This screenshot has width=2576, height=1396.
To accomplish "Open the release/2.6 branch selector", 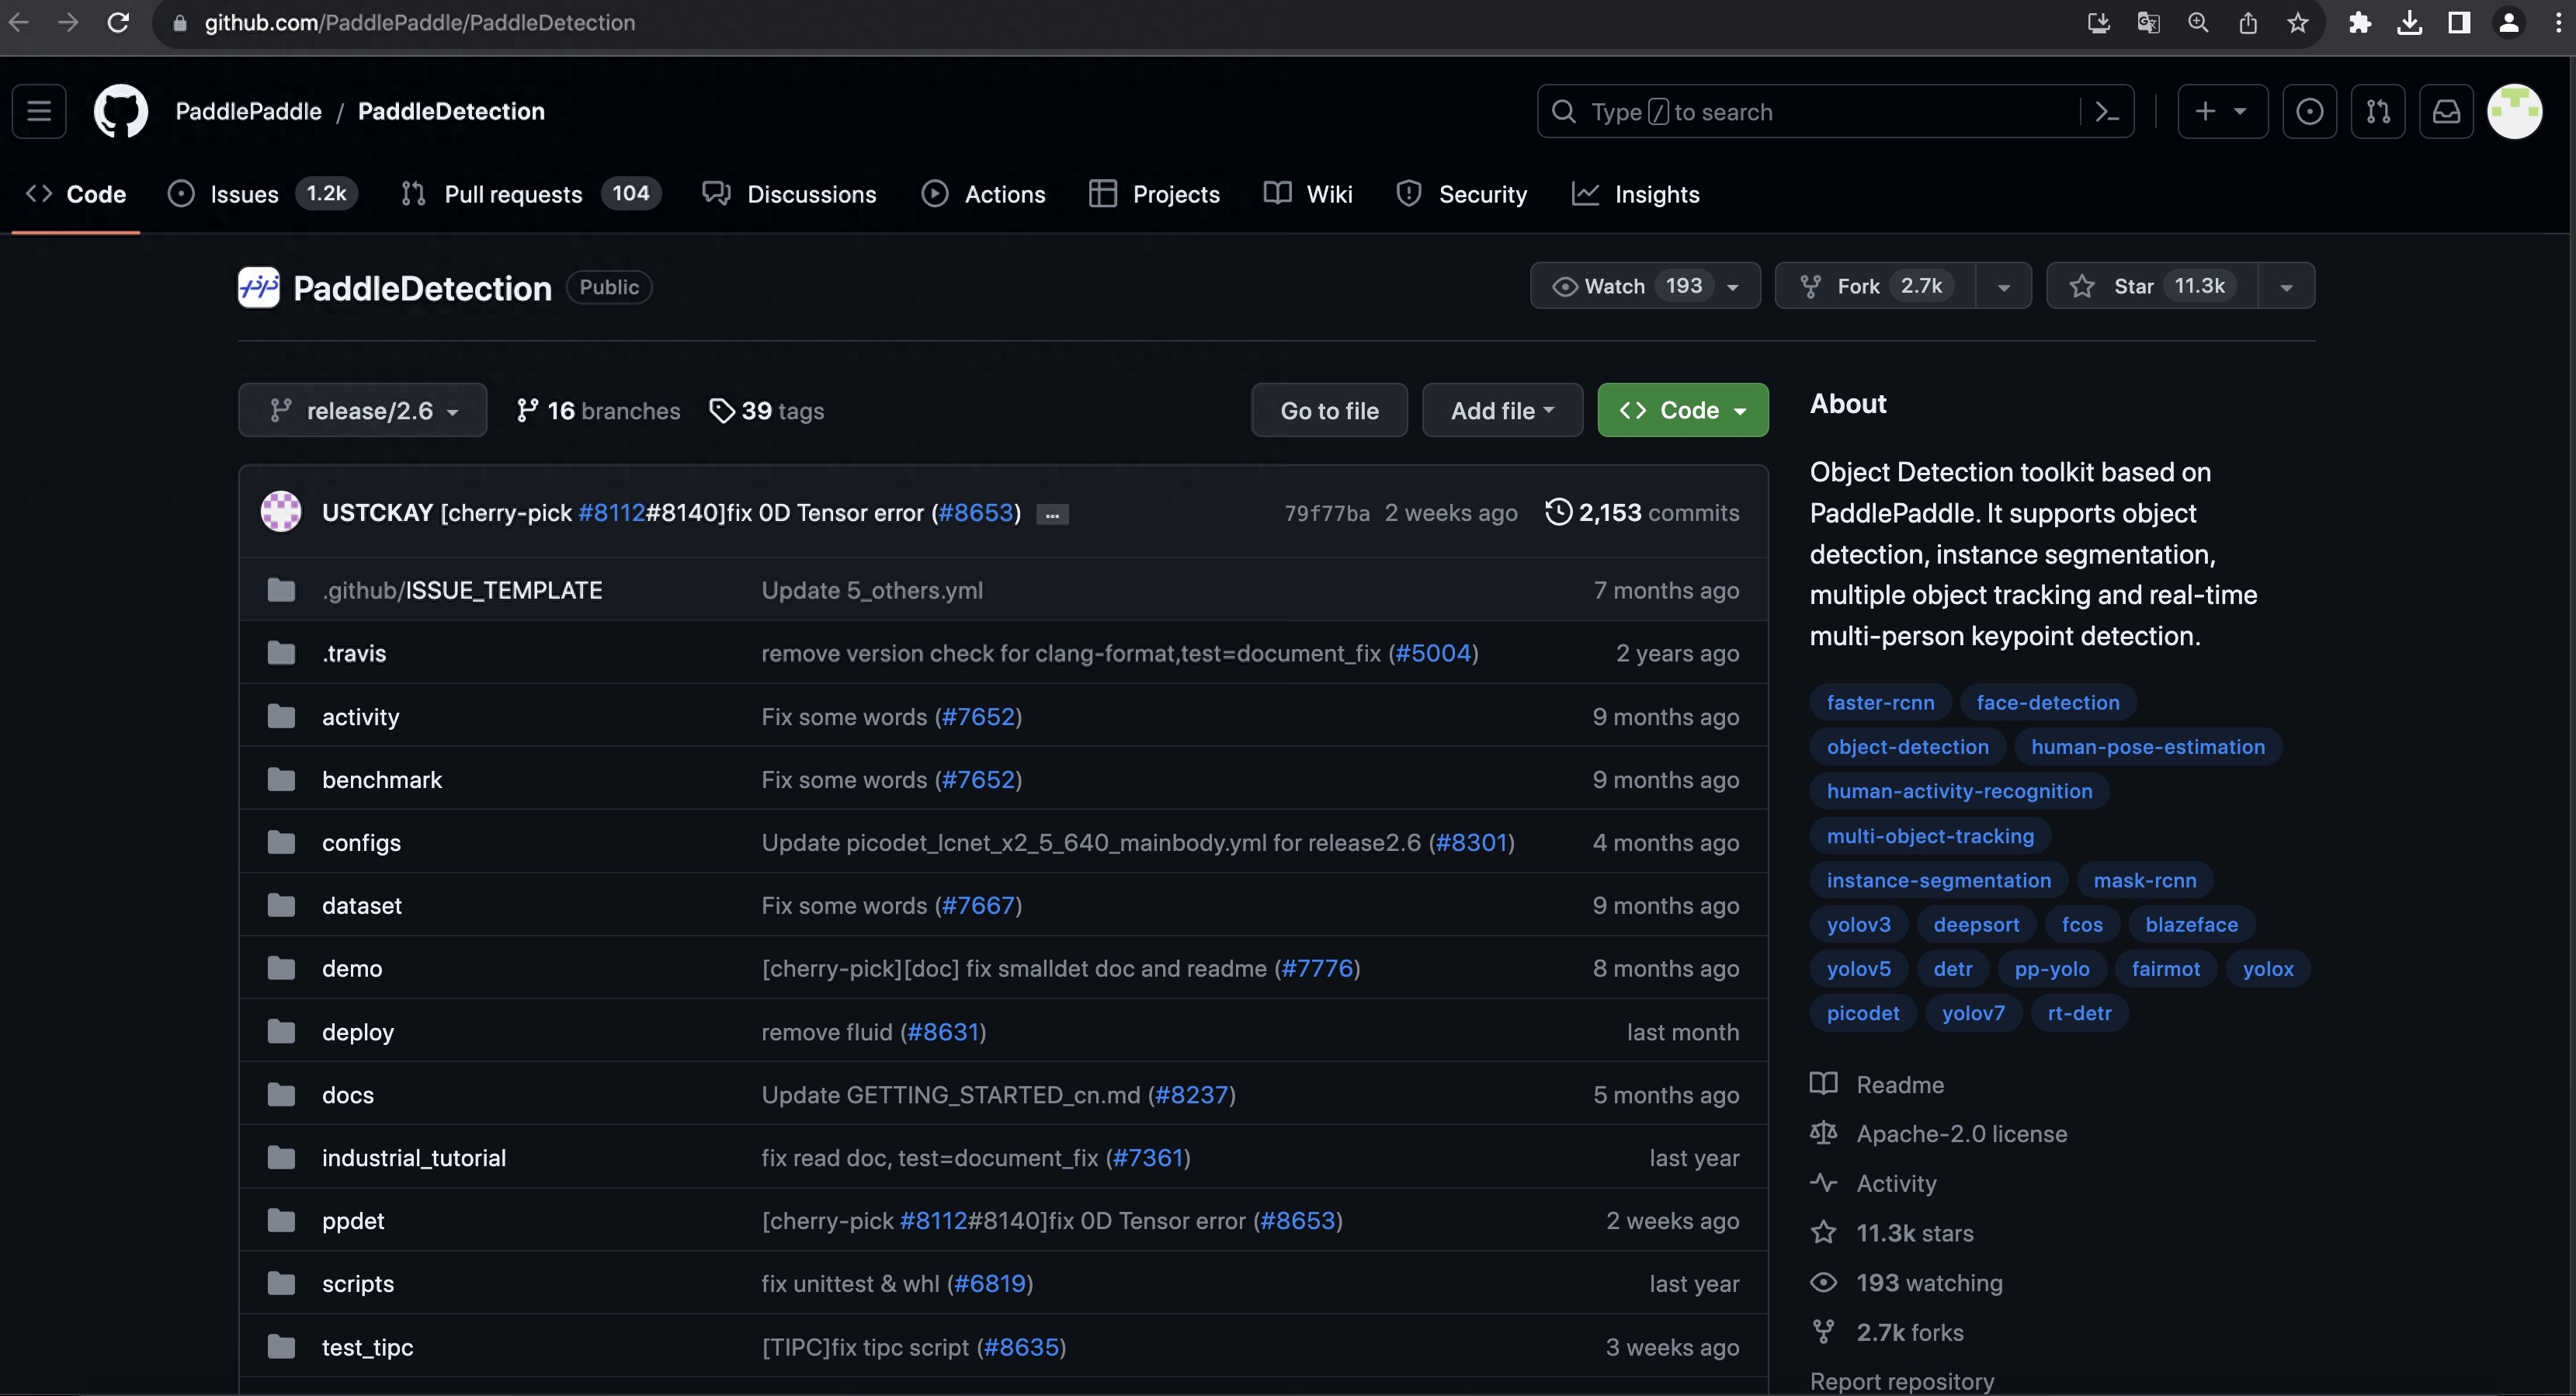I will point(363,411).
